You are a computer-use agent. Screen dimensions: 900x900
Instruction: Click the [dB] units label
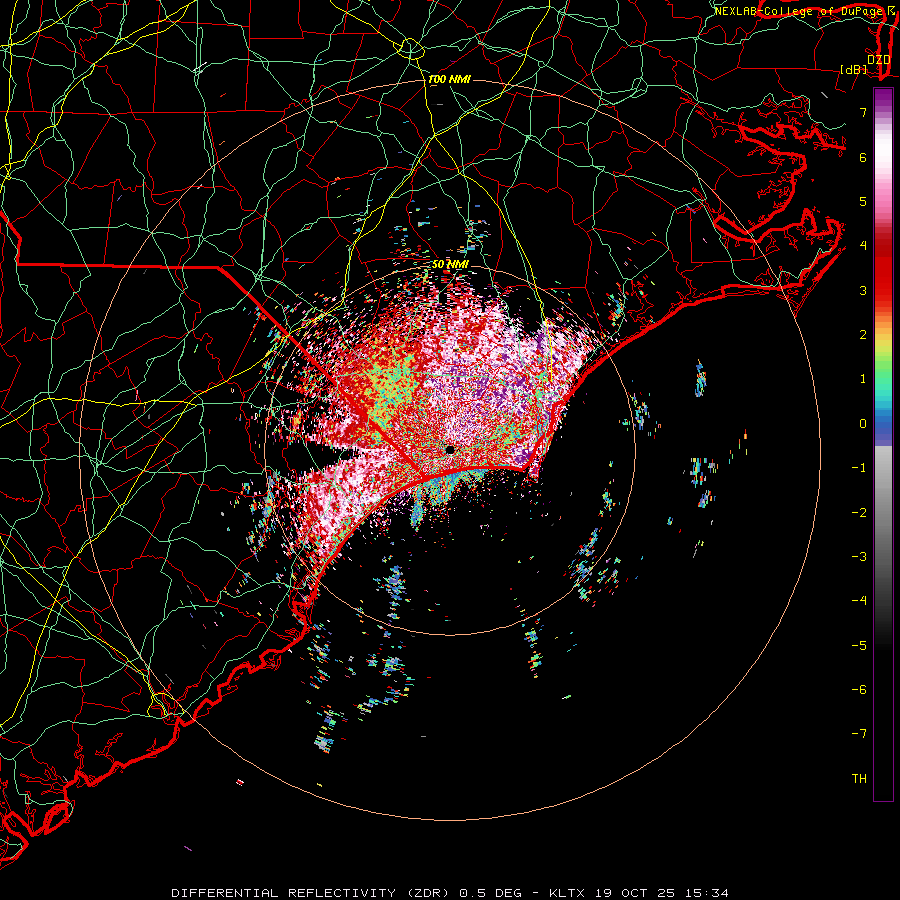tap(854, 69)
